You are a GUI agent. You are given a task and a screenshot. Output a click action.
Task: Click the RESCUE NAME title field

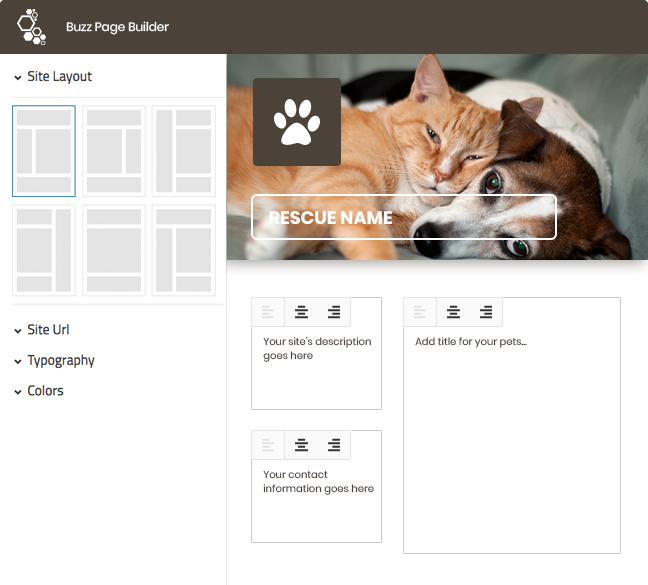click(404, 217)
